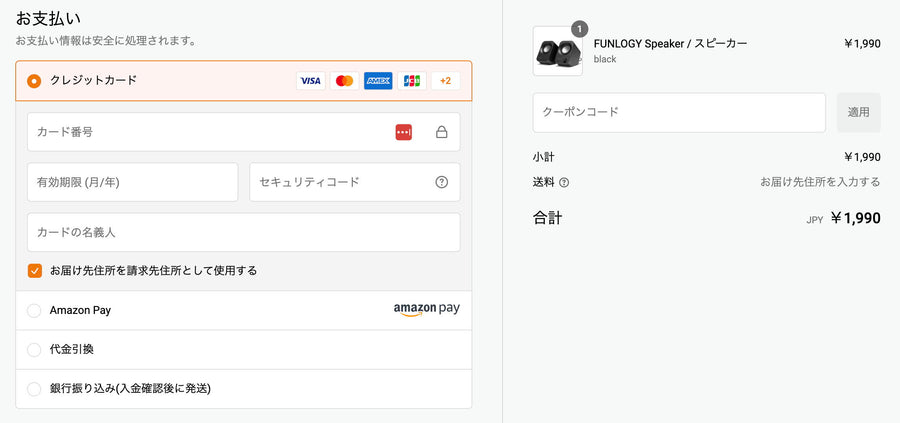Screen dimensions: 900x423
Task: Click the AMEX card icon
Action: [x=378, y=81]
